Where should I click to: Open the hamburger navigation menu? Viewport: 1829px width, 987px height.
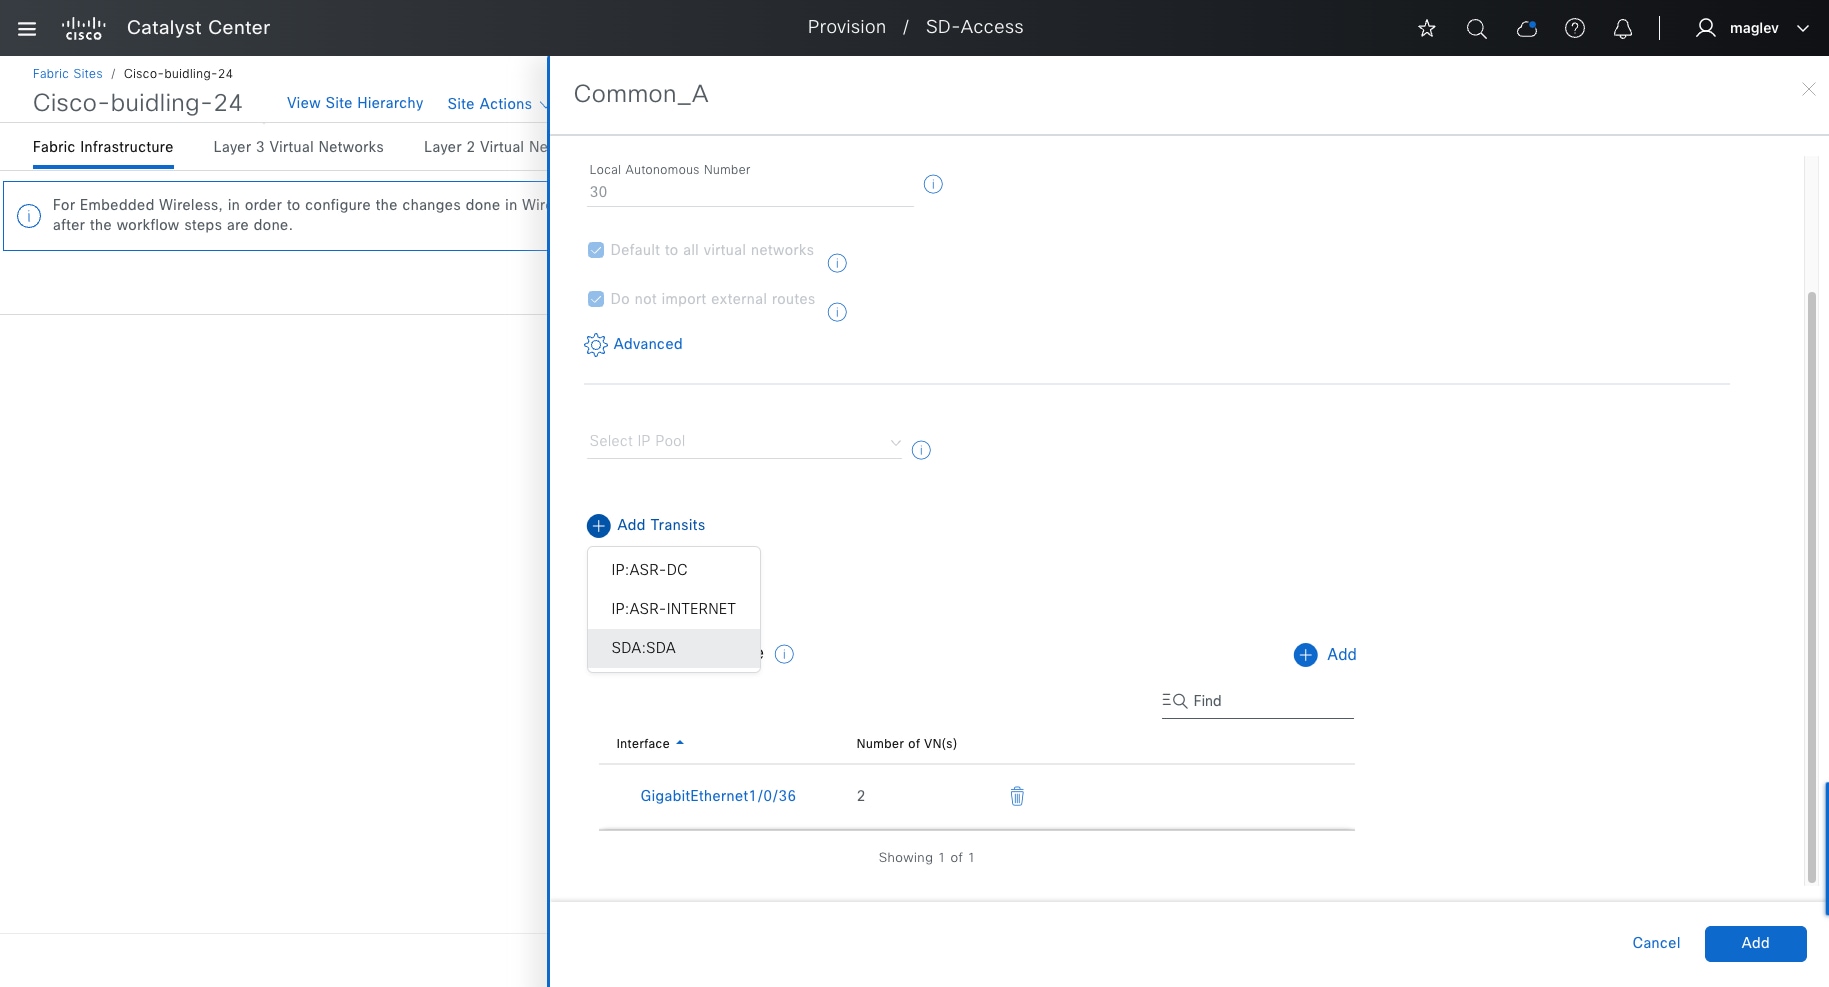(x=27, y=28)
